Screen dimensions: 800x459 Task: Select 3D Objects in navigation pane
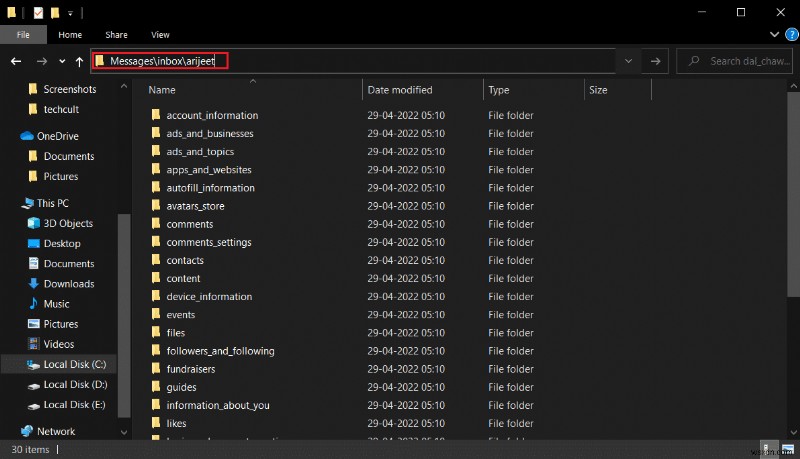pyautogui.click(x=68, y=223)
